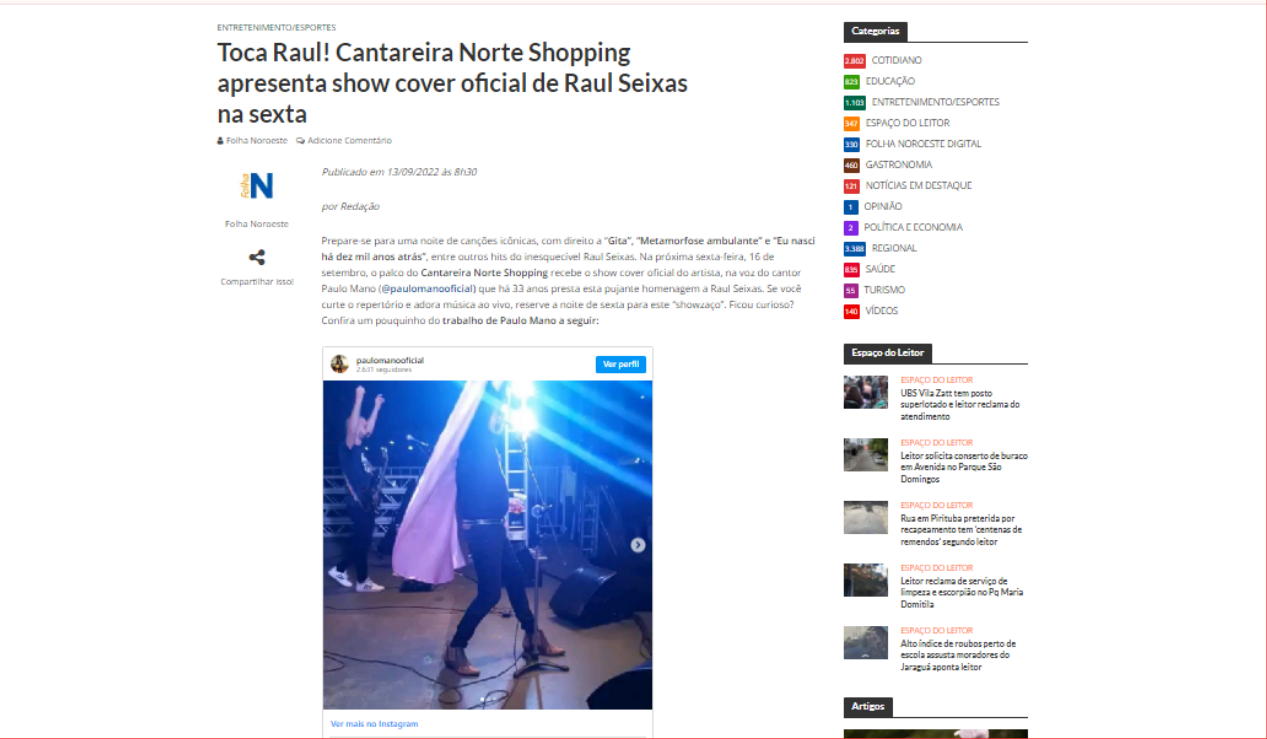Advance Instagram carousel with next arrow
The height and width of the screenshot is (739, 1267).
(638, 545)
